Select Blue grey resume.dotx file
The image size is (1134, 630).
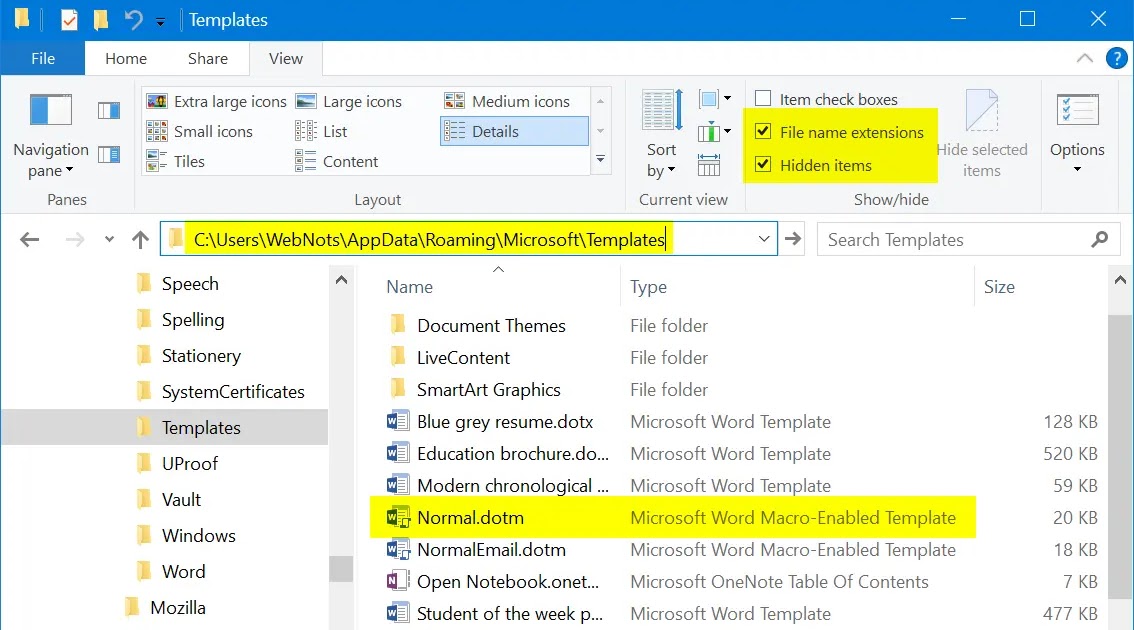tap(490, 422)
